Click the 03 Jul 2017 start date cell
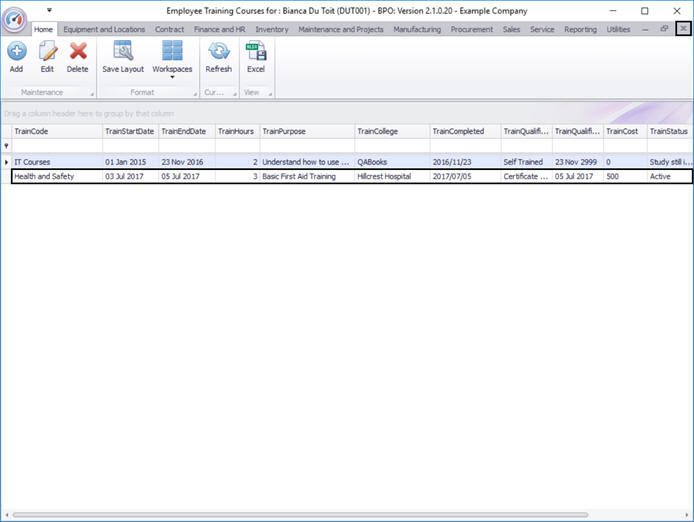Viewport: 694px width, 522px height. pos(131,176)
